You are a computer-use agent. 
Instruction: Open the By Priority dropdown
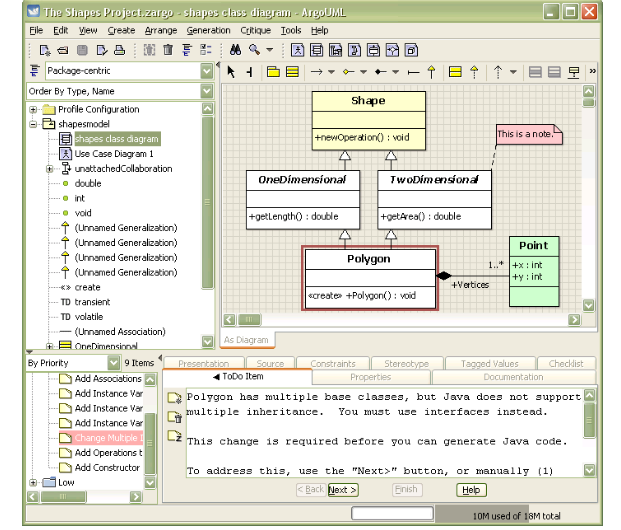[x=114, y=363]
